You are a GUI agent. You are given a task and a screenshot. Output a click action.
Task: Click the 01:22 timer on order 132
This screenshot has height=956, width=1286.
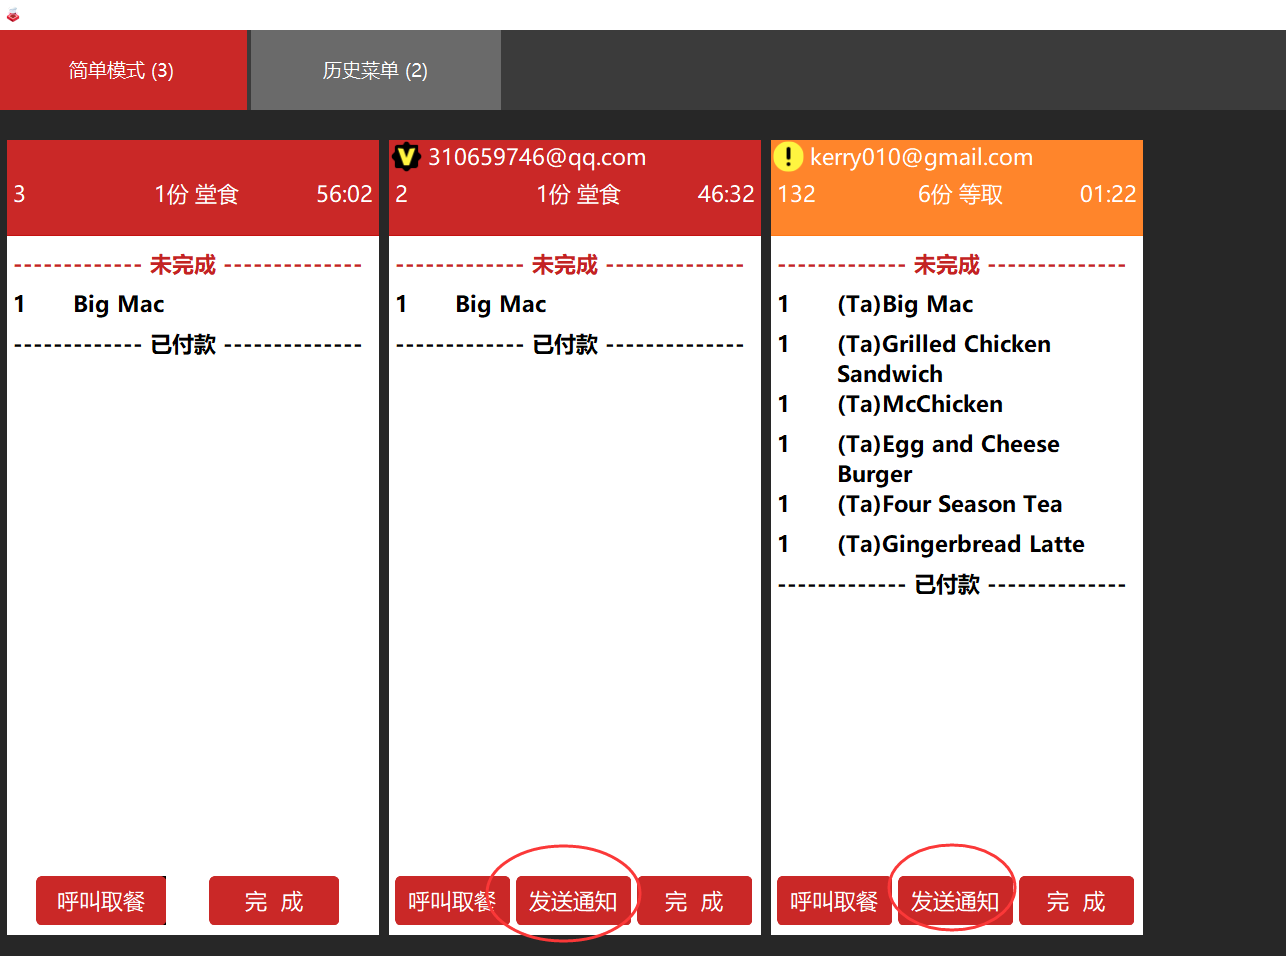(x=1108, y=194)
